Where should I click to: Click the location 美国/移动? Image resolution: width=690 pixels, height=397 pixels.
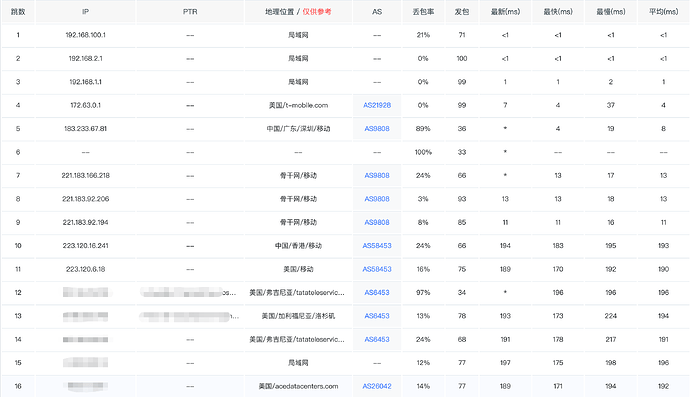coord(298,269)
